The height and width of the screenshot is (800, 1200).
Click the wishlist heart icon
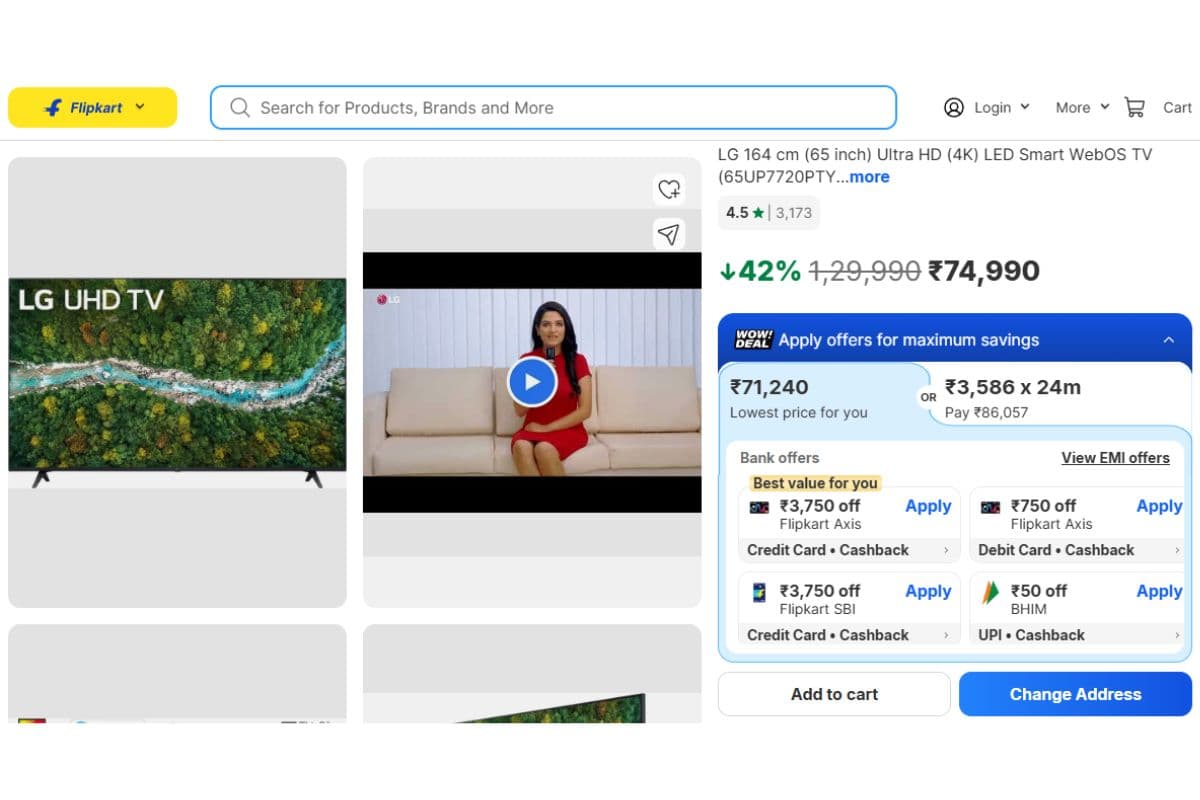[668, 188]
